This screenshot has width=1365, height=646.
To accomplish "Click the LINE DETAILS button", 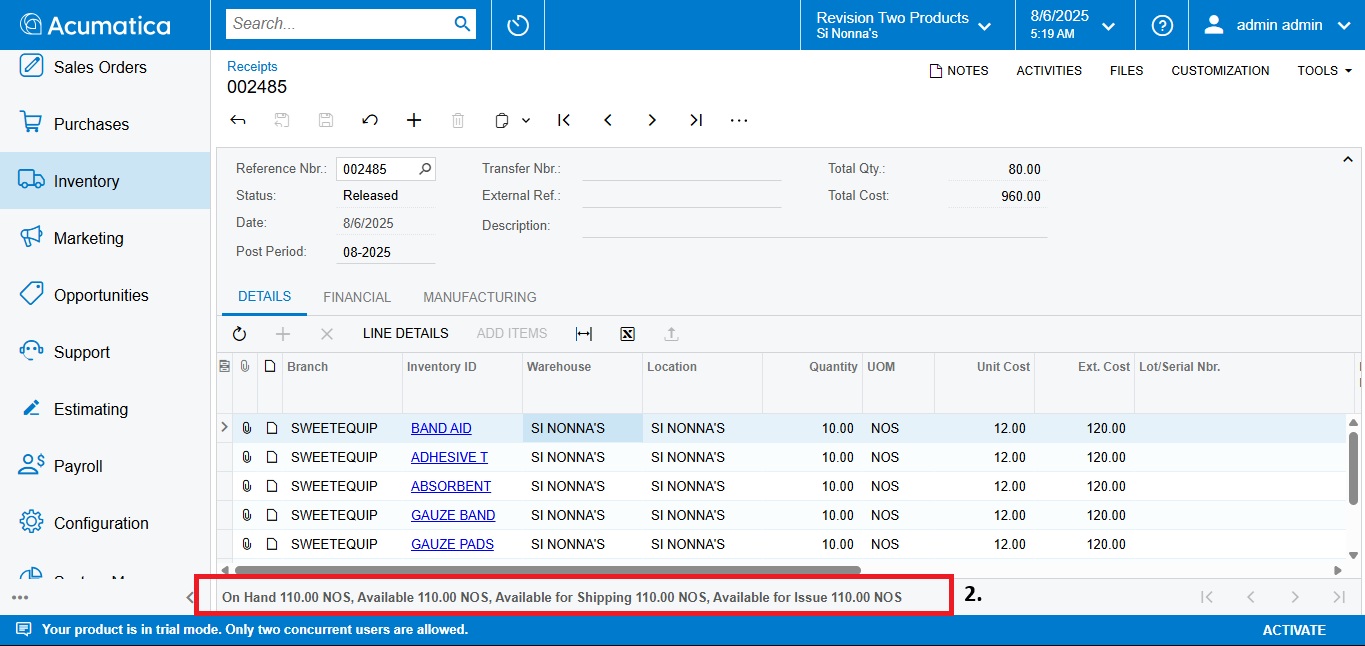I will pyautogui.click(x=405, y=334).
